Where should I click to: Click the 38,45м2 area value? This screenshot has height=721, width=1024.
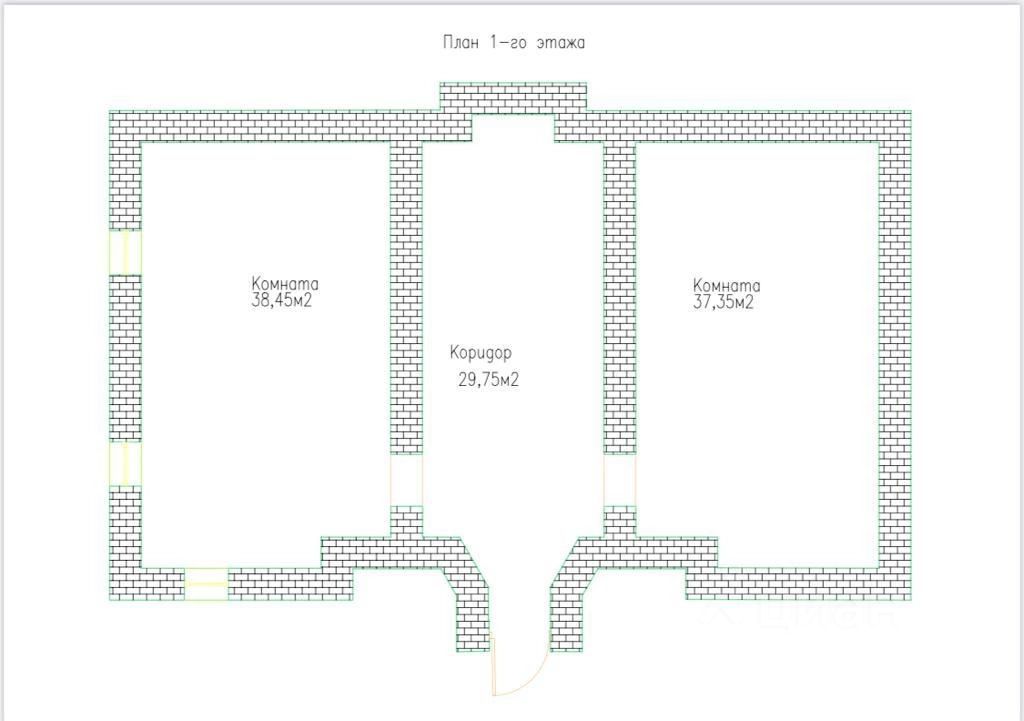point(281,300)
